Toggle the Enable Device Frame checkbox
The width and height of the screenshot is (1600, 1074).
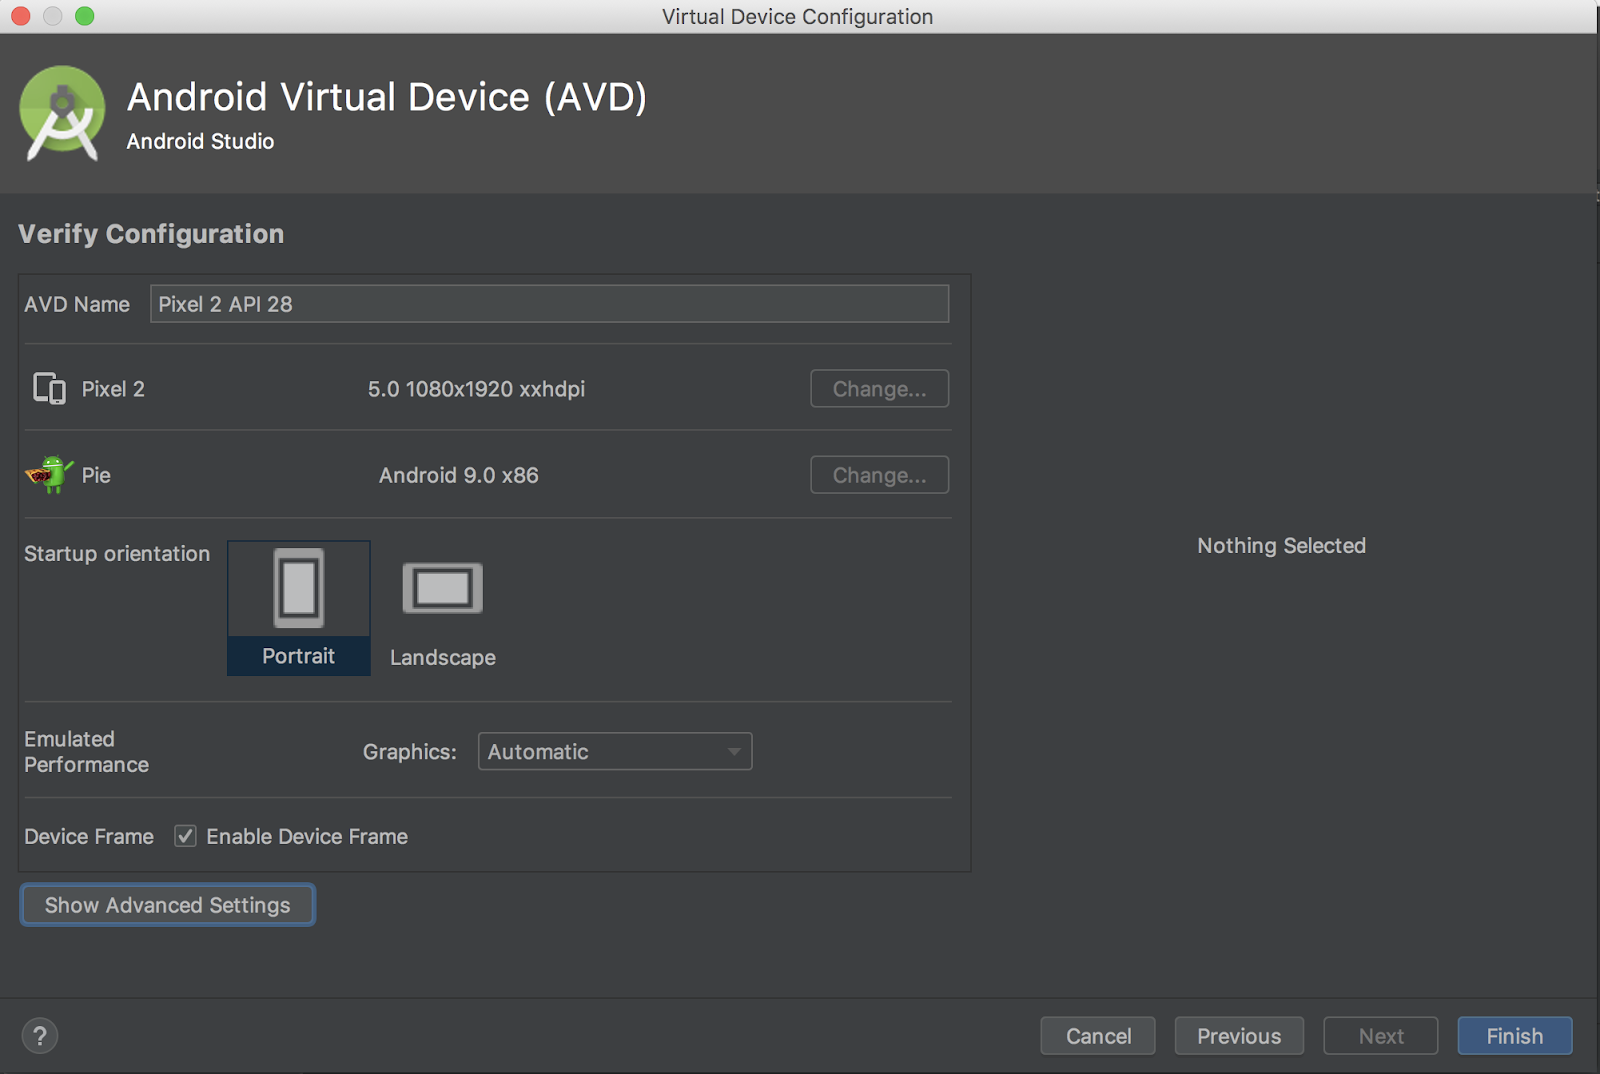point(185,836)
